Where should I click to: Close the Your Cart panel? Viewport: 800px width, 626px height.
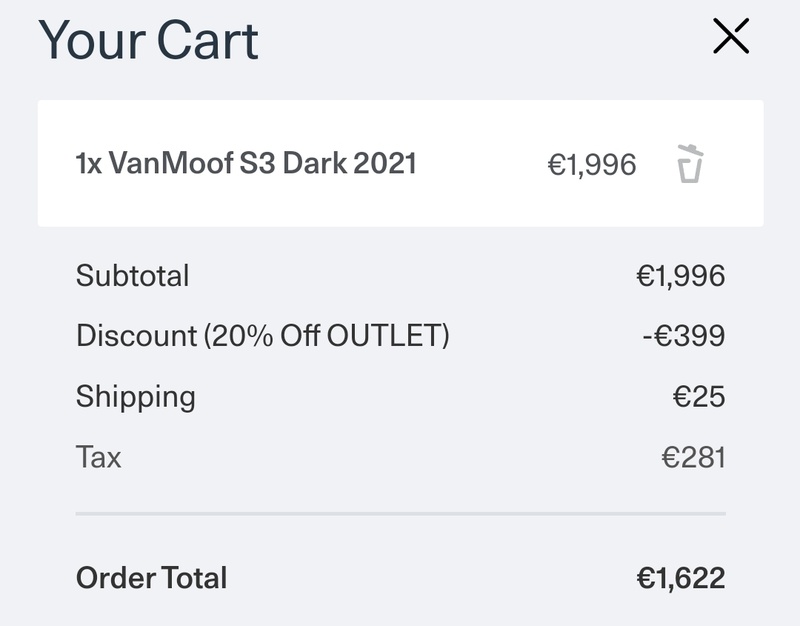tap(731, 36)
